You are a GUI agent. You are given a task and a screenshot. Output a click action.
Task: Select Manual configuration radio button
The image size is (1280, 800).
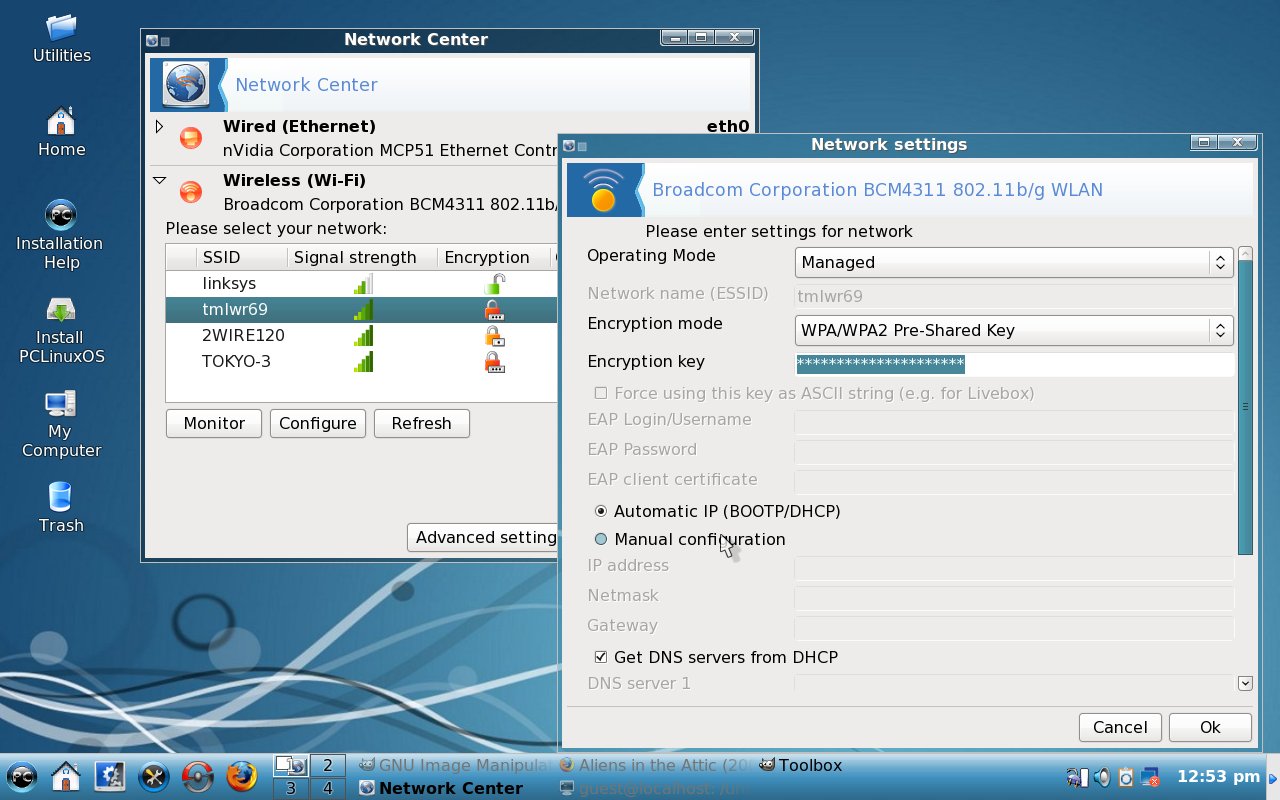coord(601,539)
